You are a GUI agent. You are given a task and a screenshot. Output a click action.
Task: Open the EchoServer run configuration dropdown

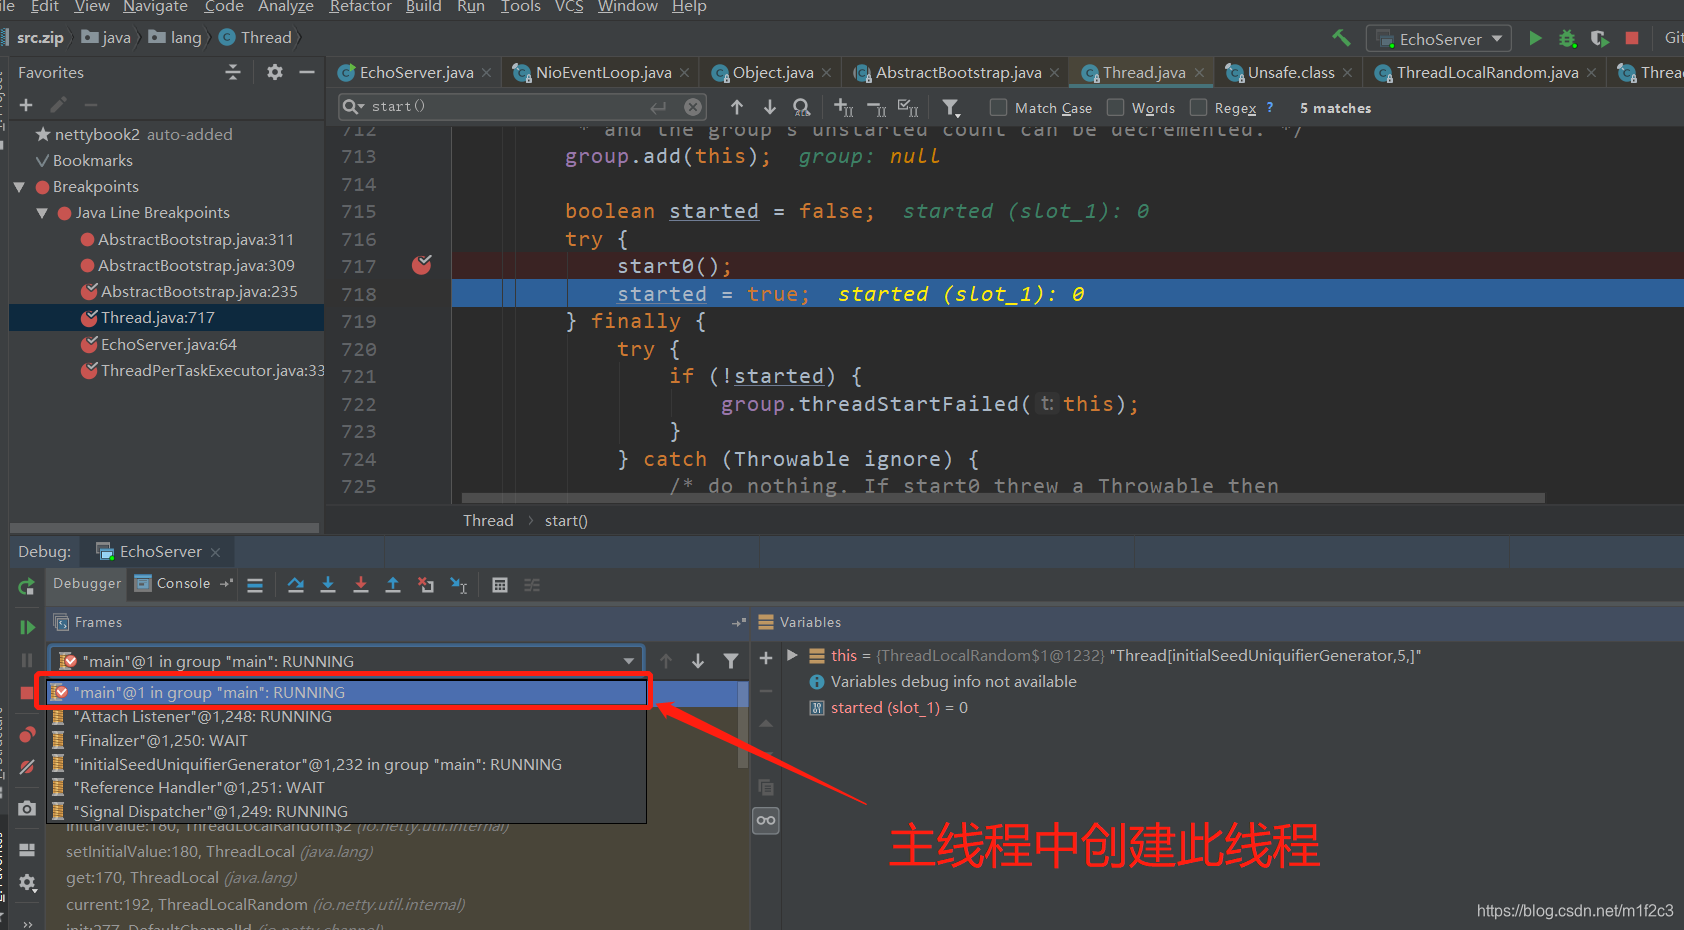point(1439,39)
